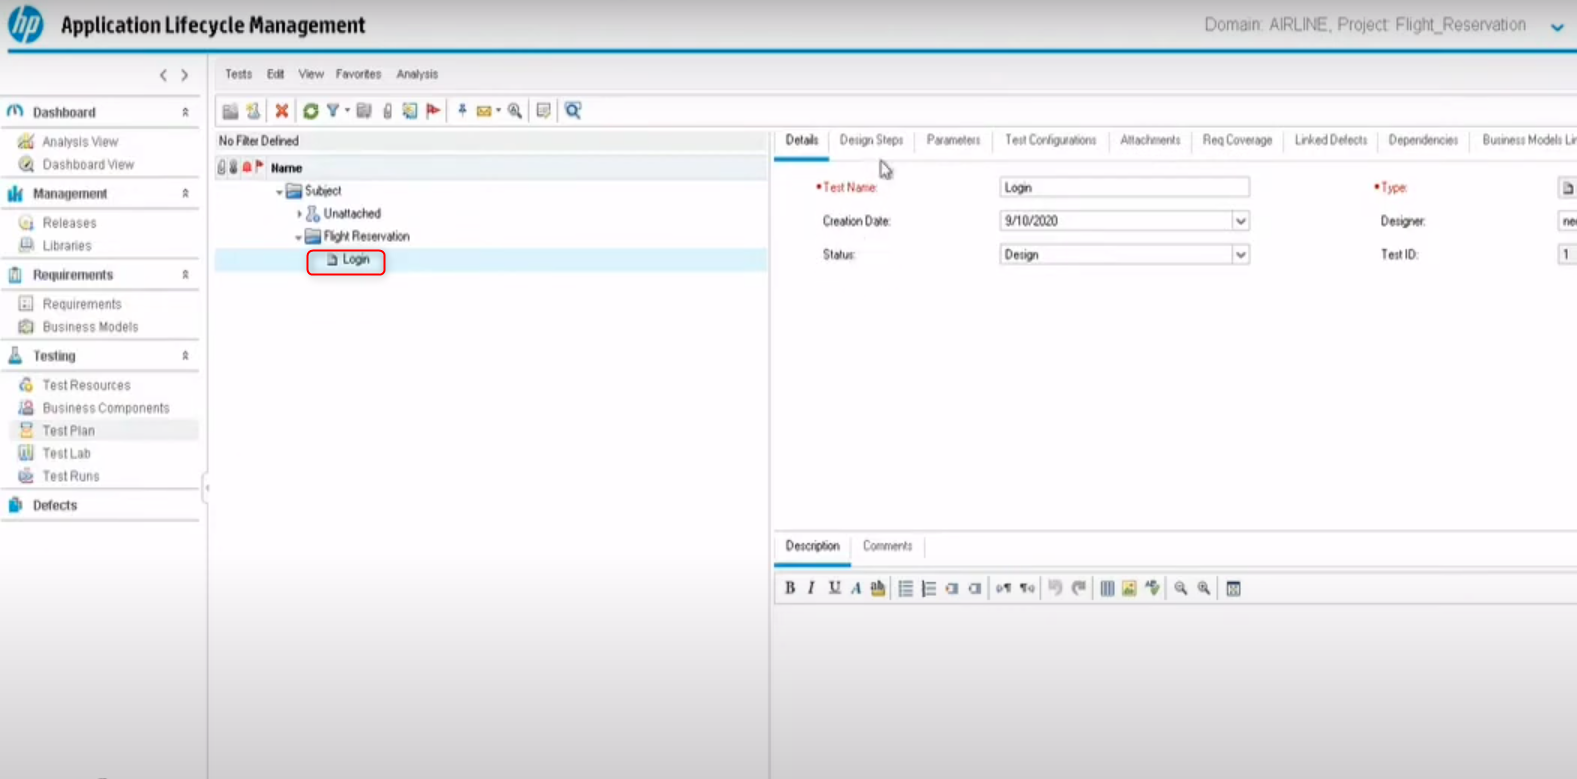Click the envelope send by email icon
This screenshot has height=779, width=1577.
[x=484, y=111]
